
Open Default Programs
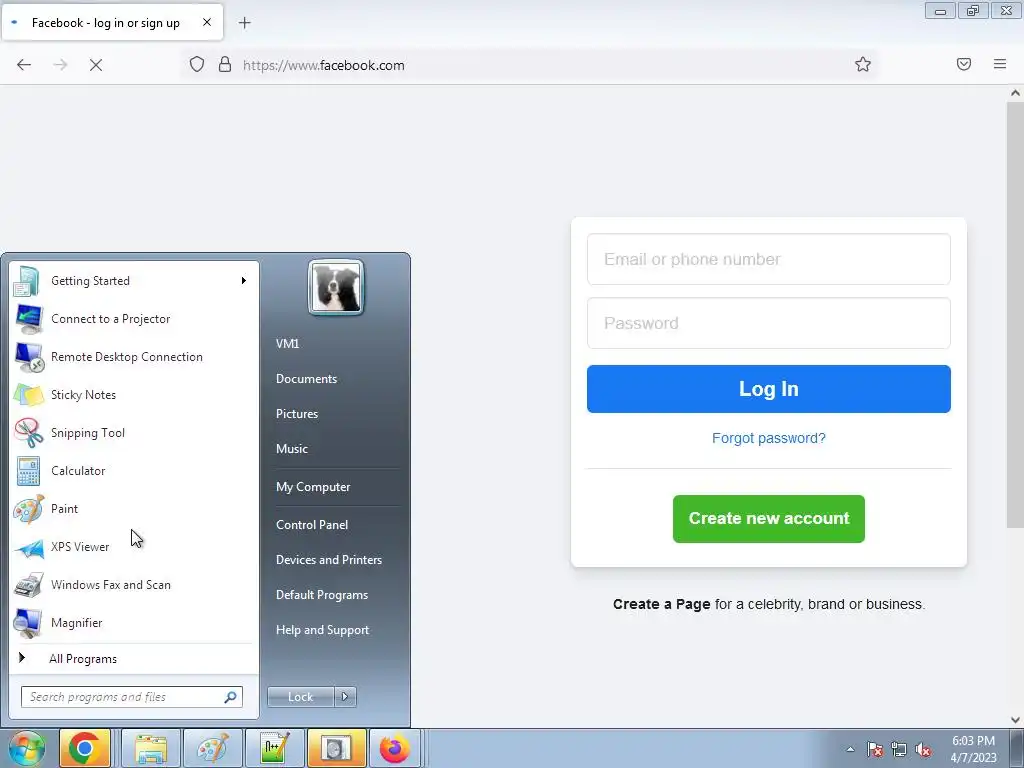[321, 595]
